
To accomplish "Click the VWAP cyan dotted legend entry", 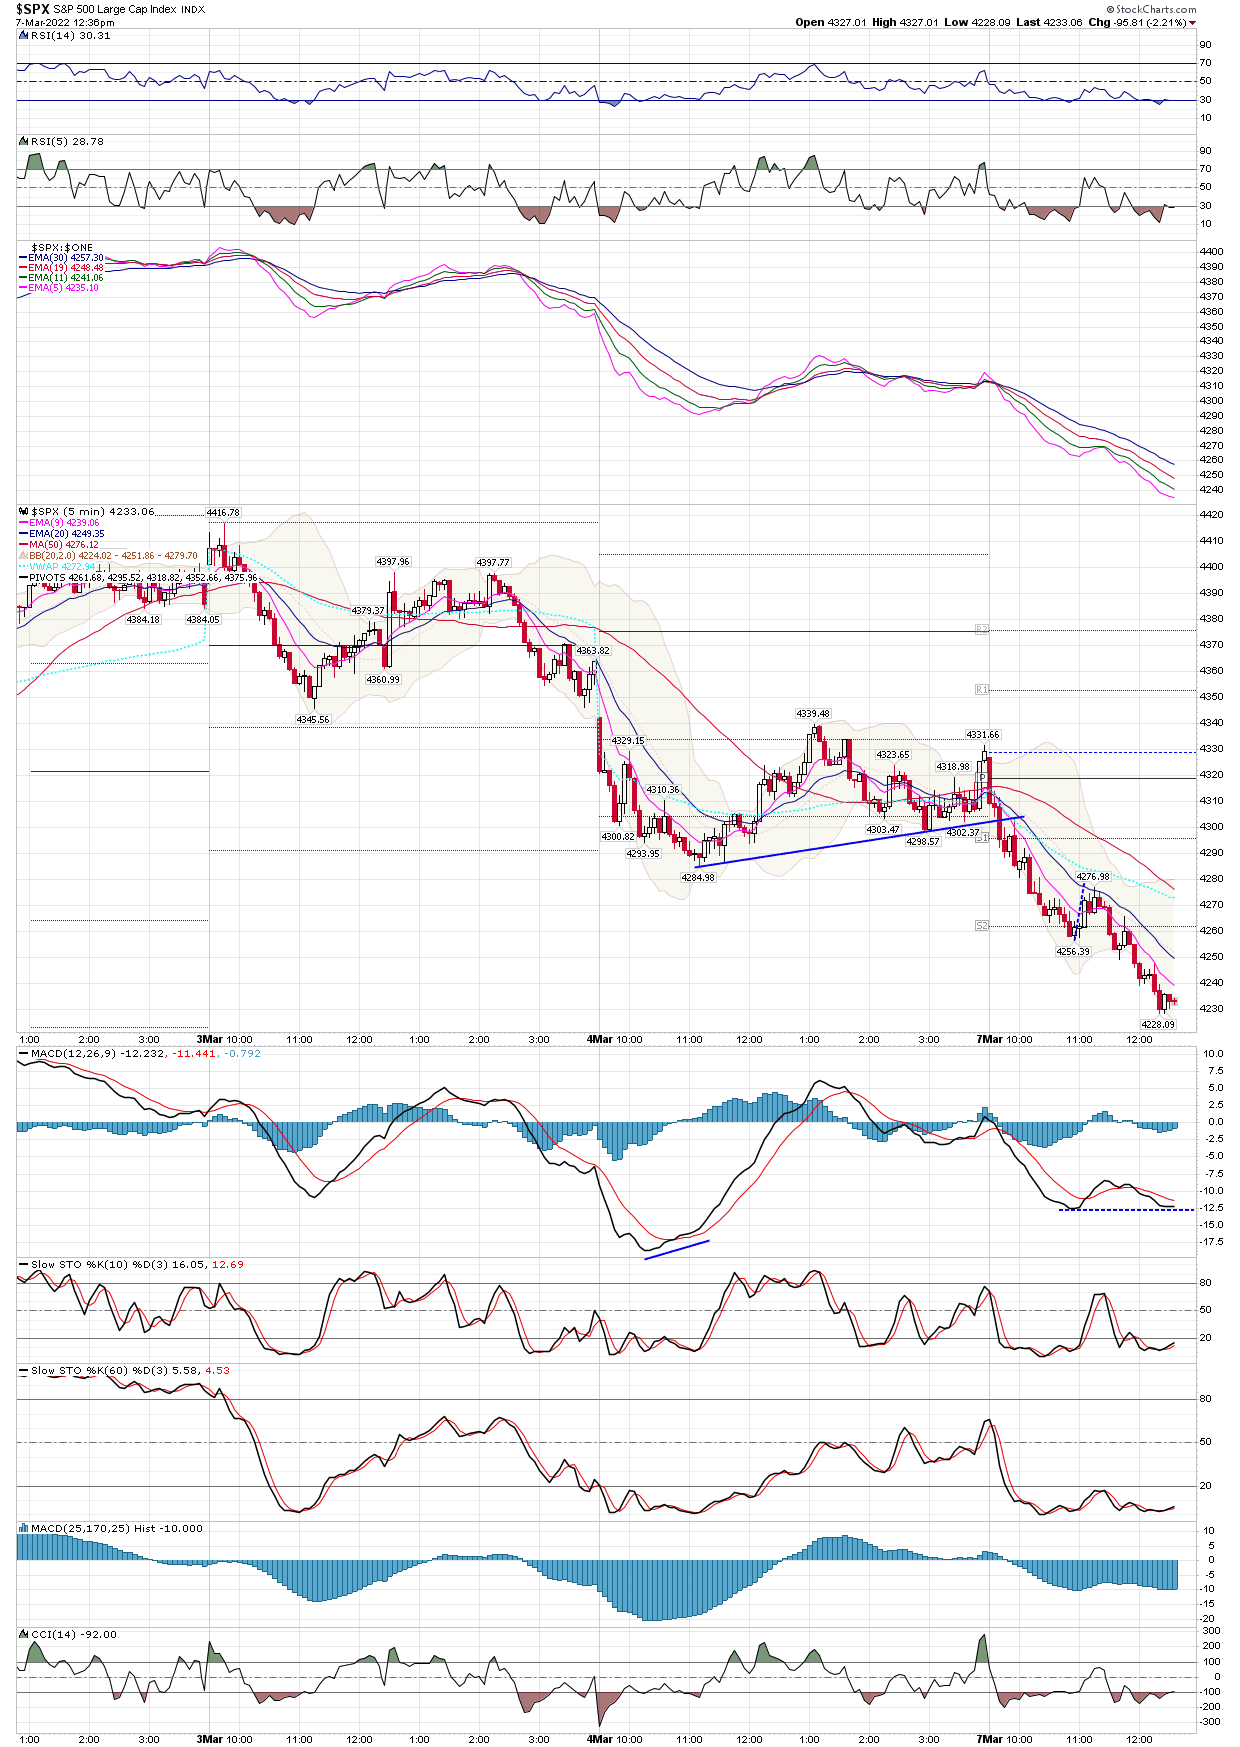I will [60, 567].
